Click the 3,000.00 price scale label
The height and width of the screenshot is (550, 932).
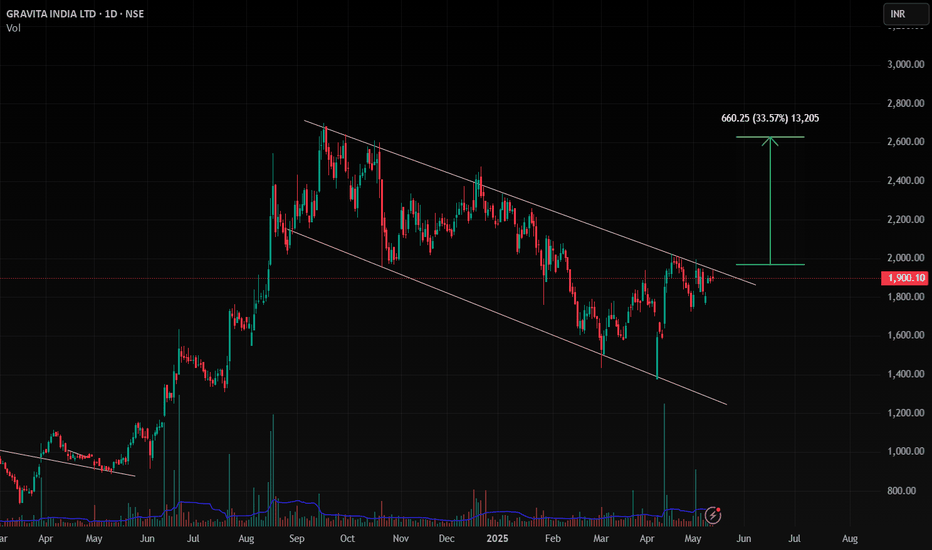coord(905,64)
